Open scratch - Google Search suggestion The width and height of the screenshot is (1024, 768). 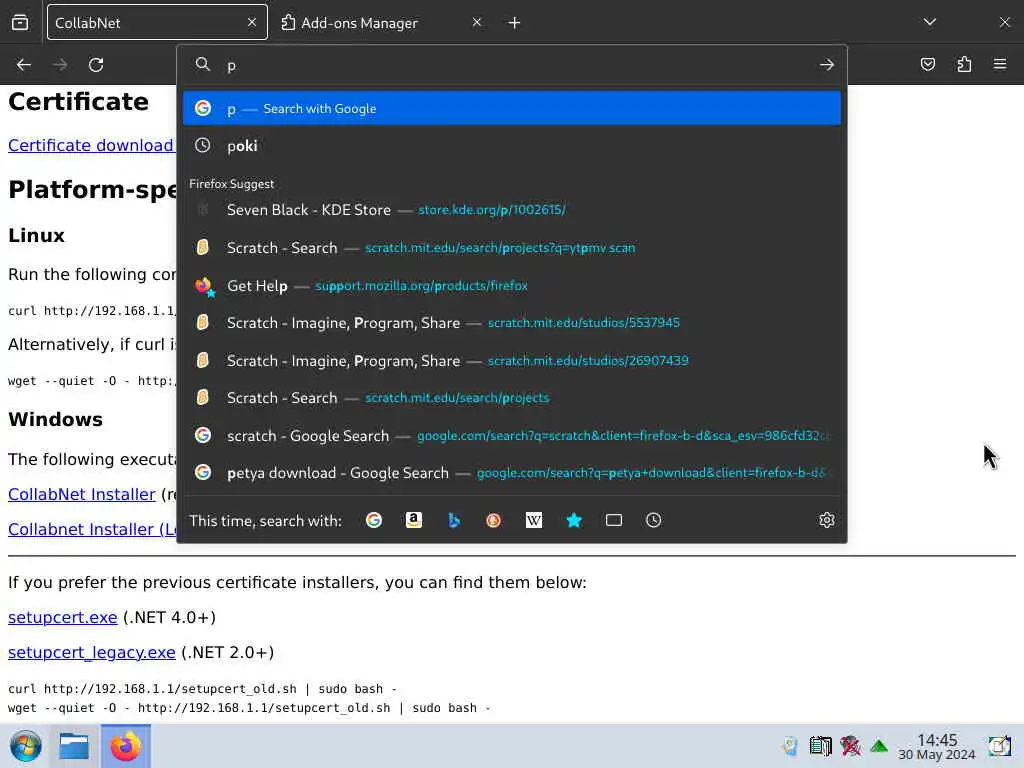pyautogui.click(x=512, y=436)
